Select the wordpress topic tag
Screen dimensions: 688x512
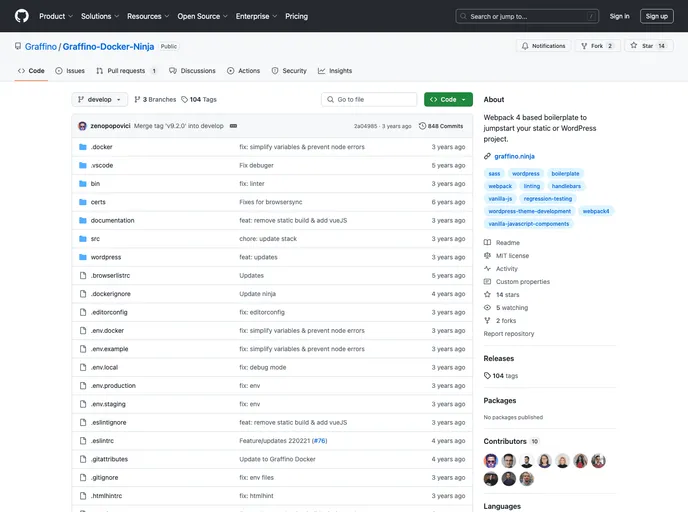[526, 173]
